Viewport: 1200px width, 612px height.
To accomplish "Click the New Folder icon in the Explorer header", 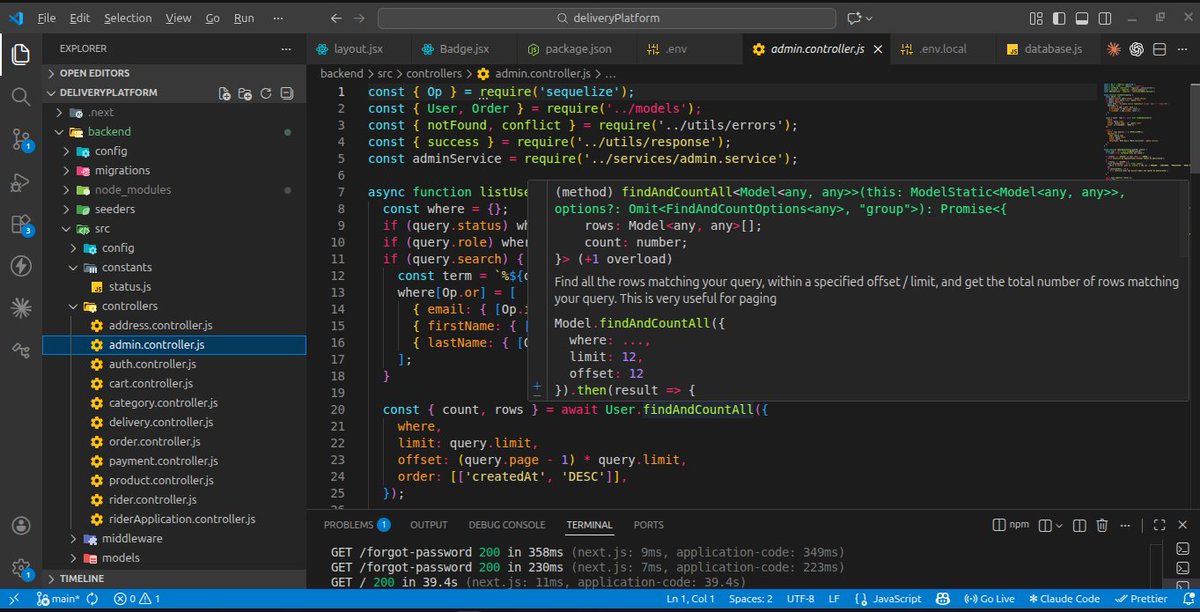I will tap(244, 93).
